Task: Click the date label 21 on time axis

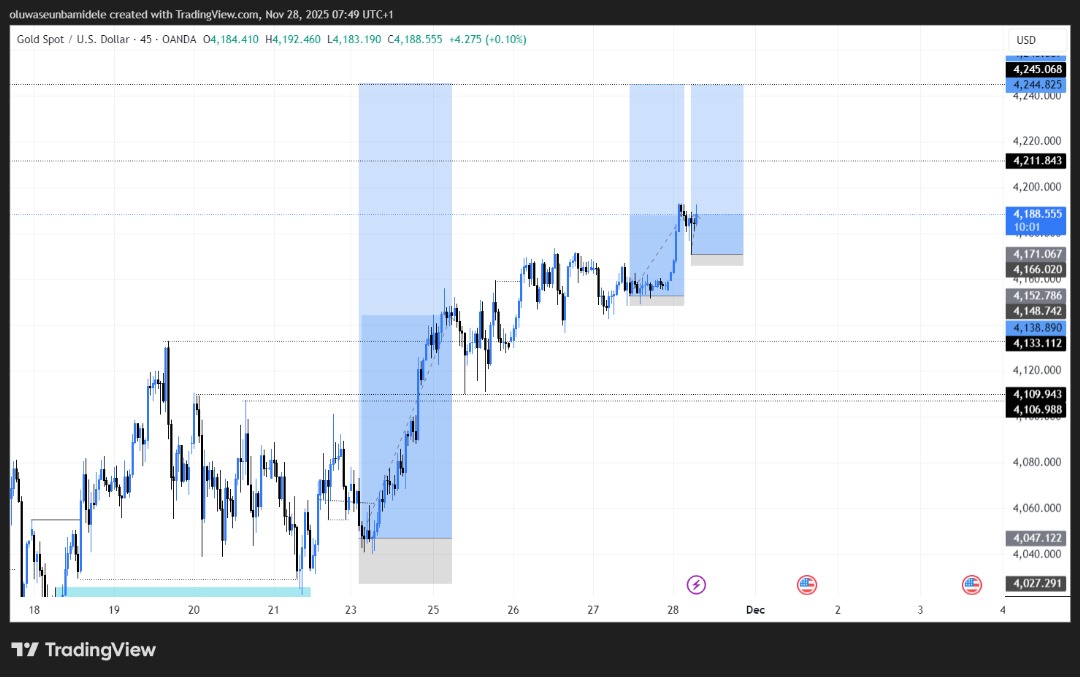Action: [x=273, y=610]
